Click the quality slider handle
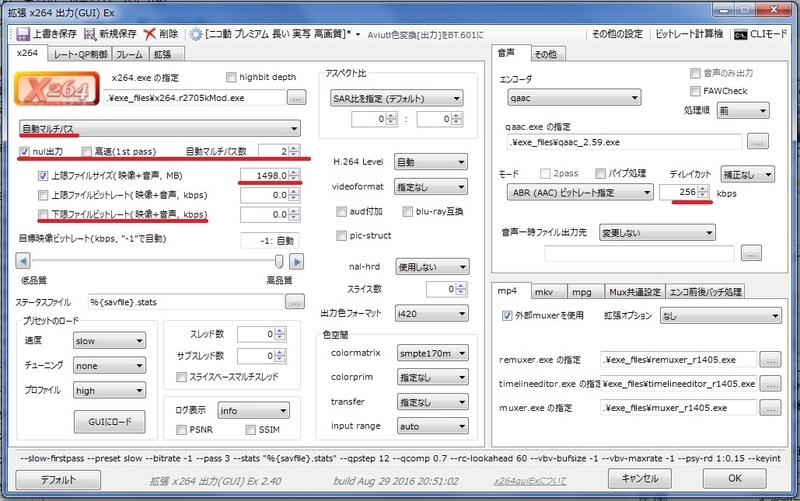The image size is (800, 501). 279,261
